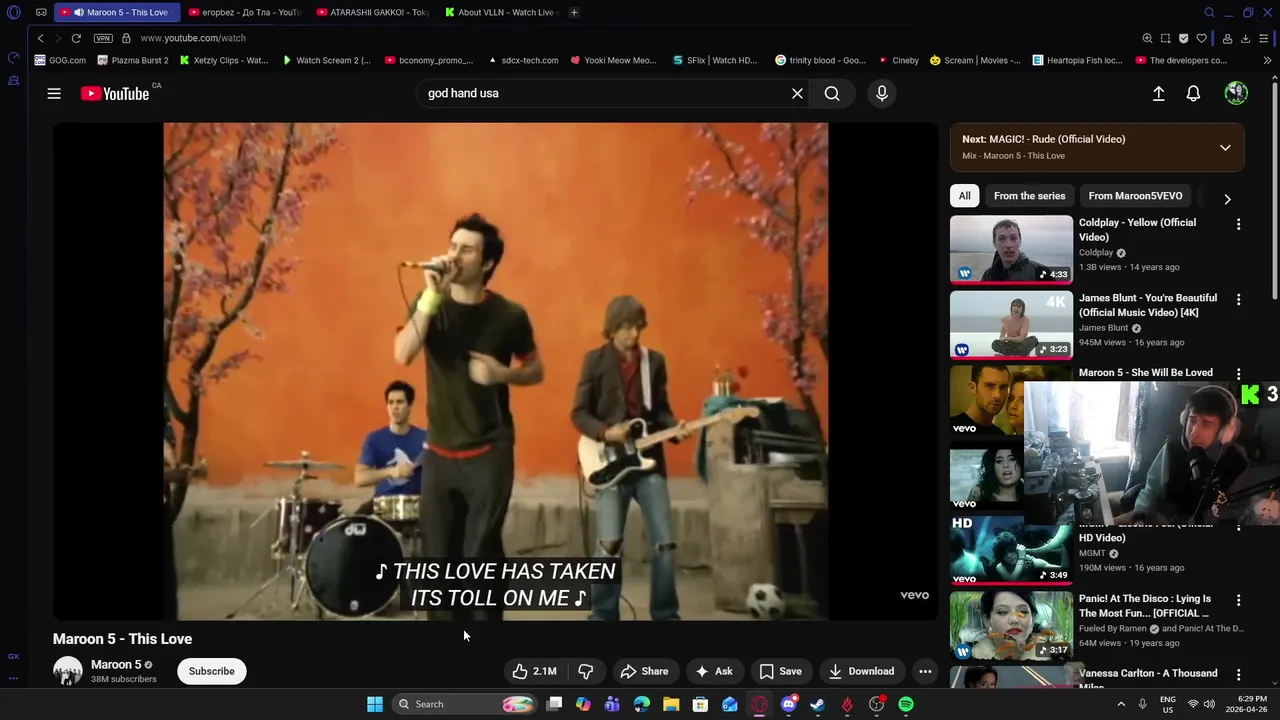Open Opera snapshot tool icon
The height and width of the screenshot is (720, 1280).
[1165, 38]
